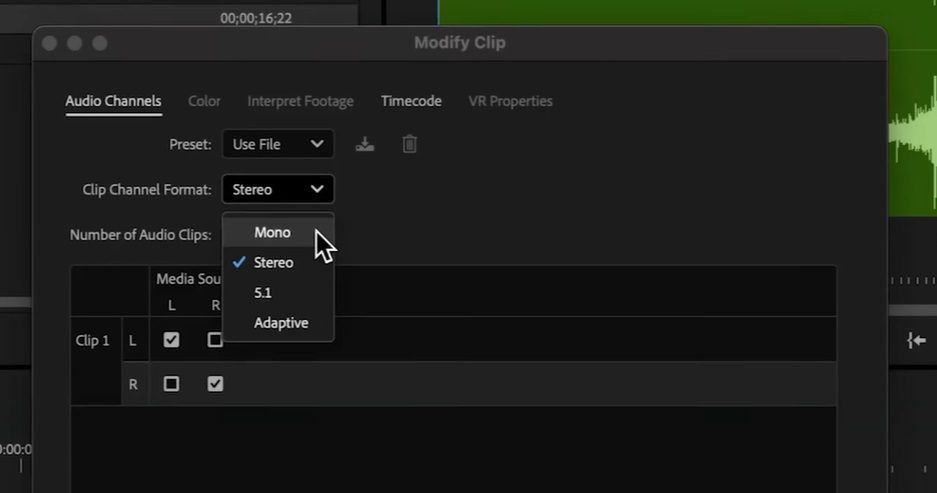Select Adaptive channel format option
The width and height of the screenshot is (937, 493).
(x=278, y=323)
